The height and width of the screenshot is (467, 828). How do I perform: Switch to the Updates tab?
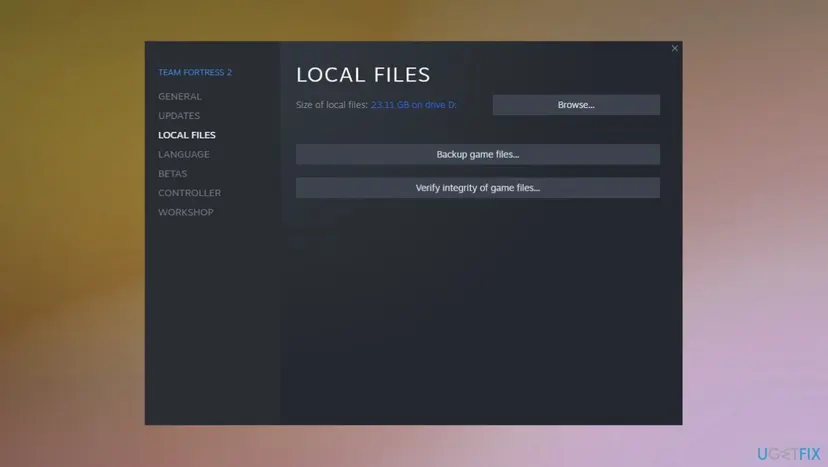(179, 116)
